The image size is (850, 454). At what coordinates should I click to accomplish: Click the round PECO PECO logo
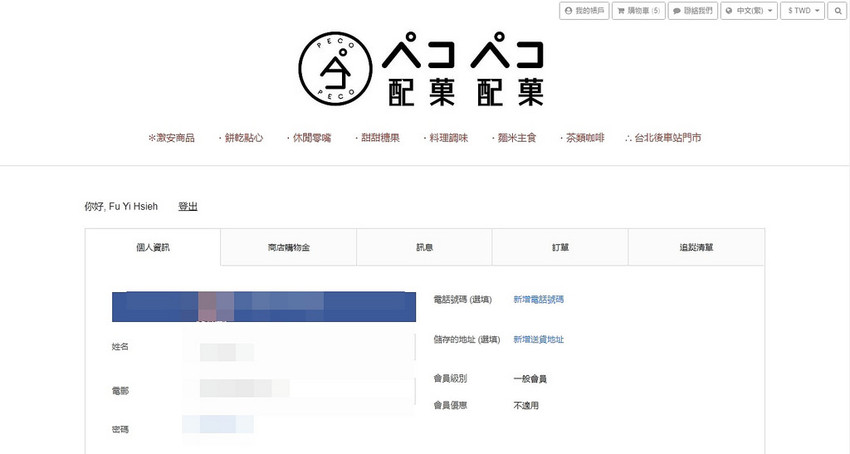(336, 68)
